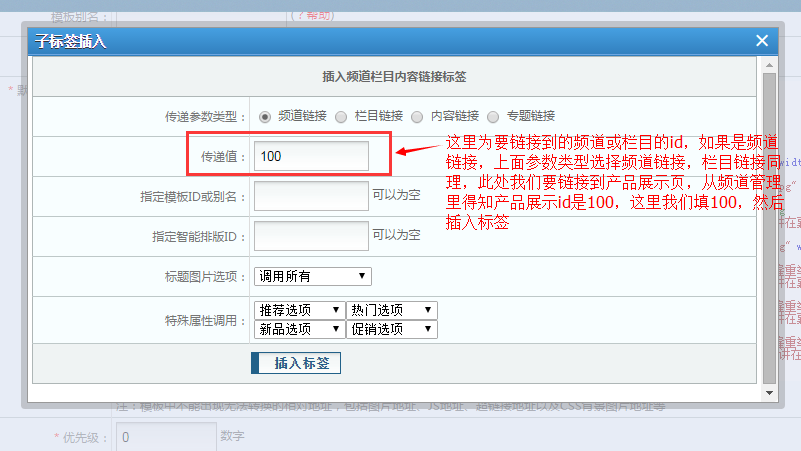Open the 热门选项 dropdown

392,311
